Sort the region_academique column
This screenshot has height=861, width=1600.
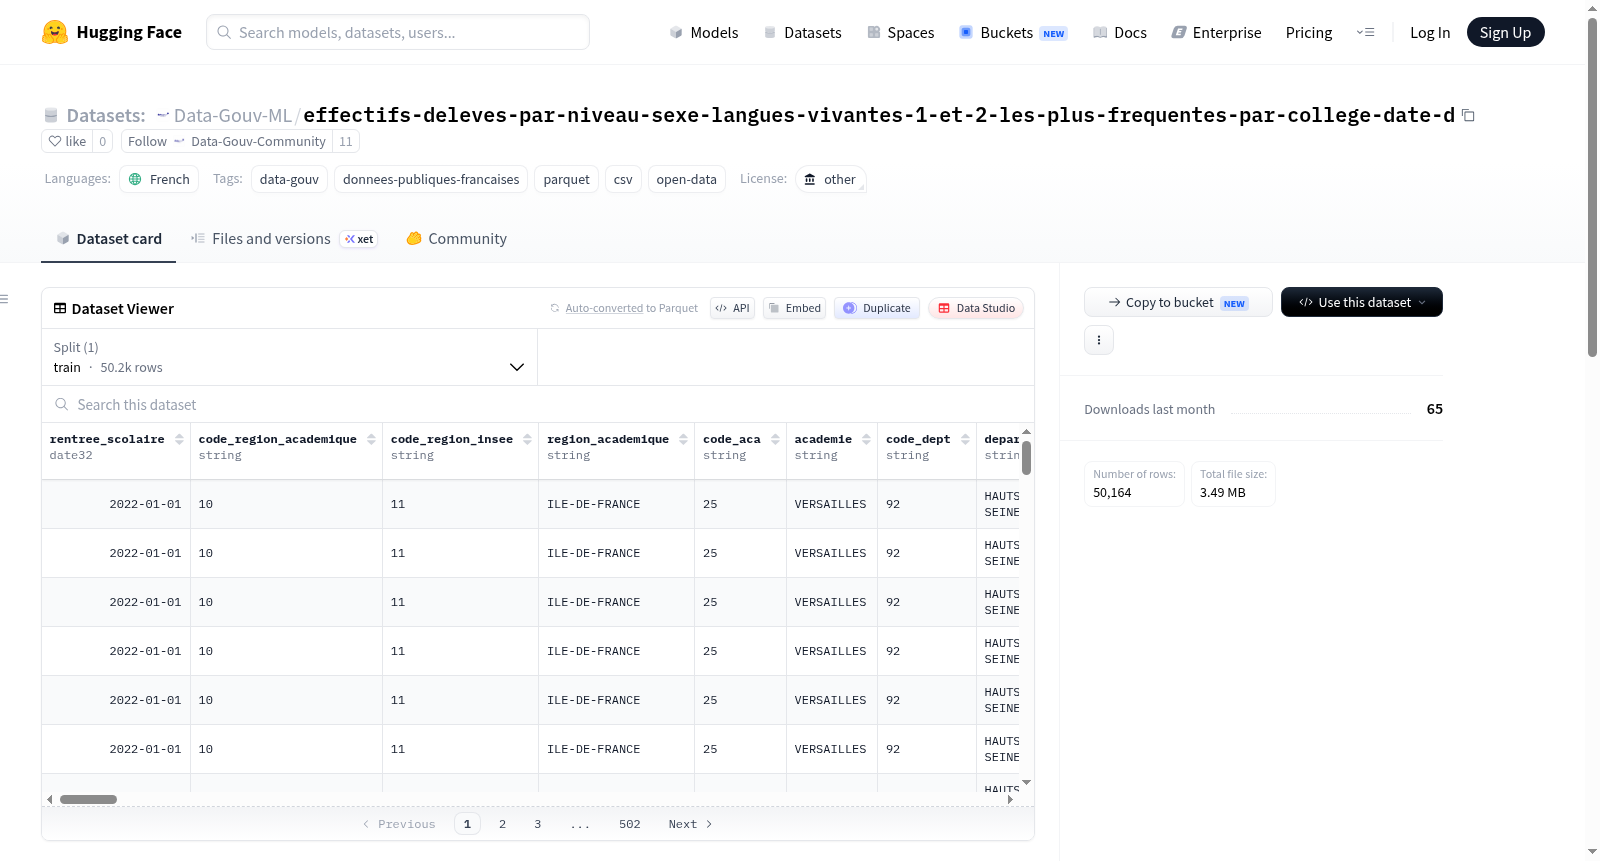683,439
